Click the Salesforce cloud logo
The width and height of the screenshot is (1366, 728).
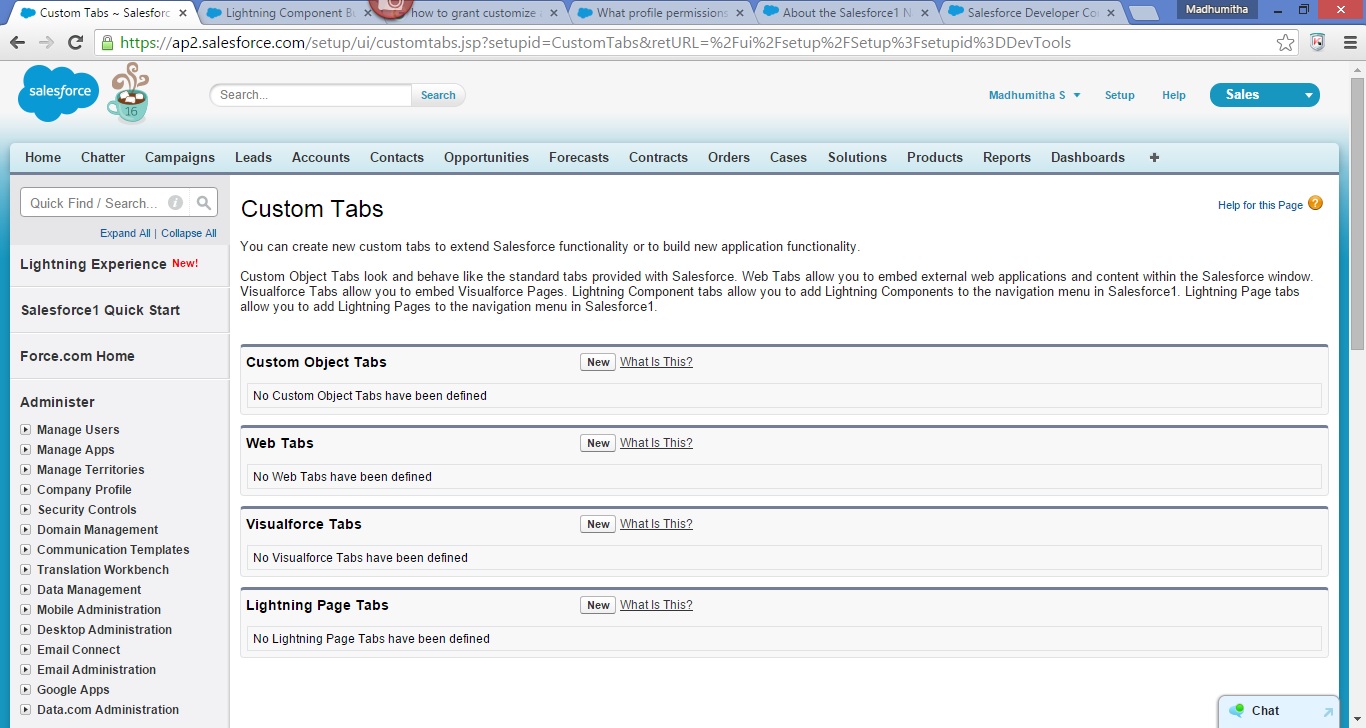click(58, 93)
